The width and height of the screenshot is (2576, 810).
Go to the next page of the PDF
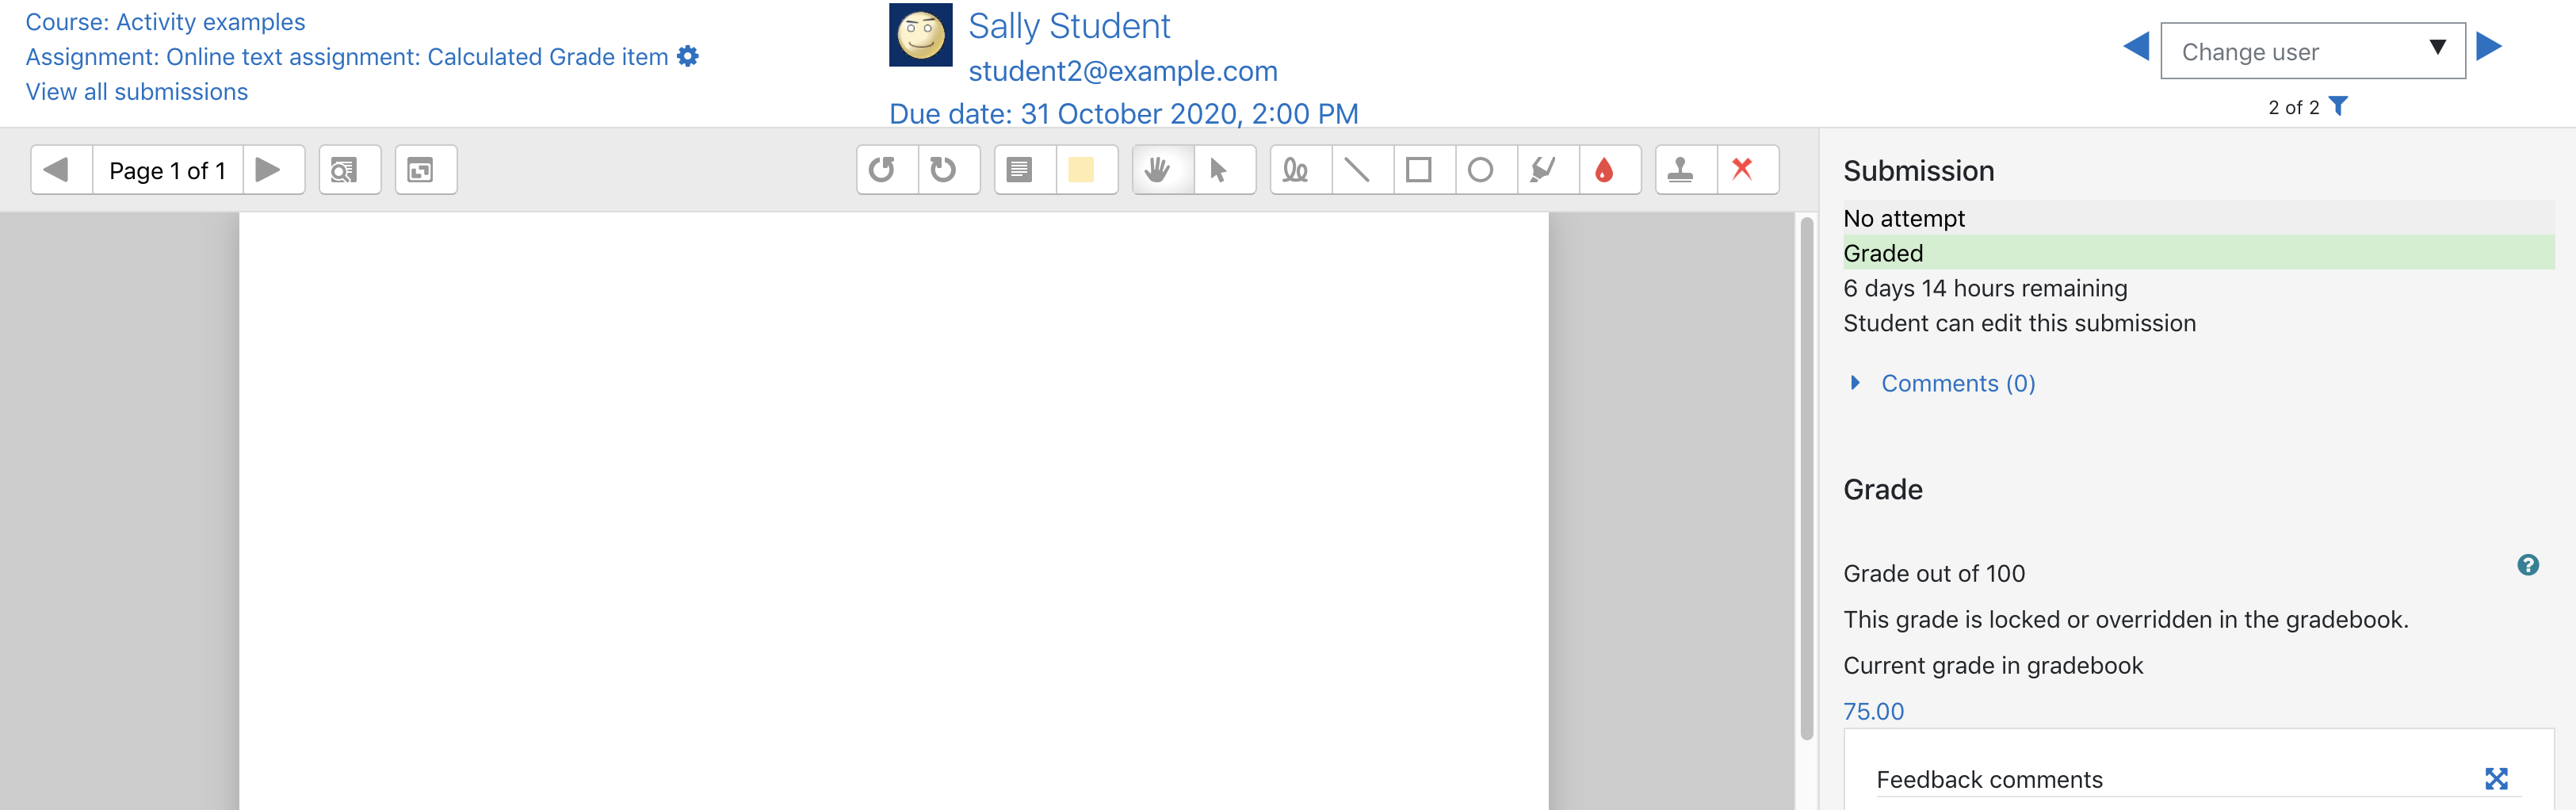(x=273, y=170)
